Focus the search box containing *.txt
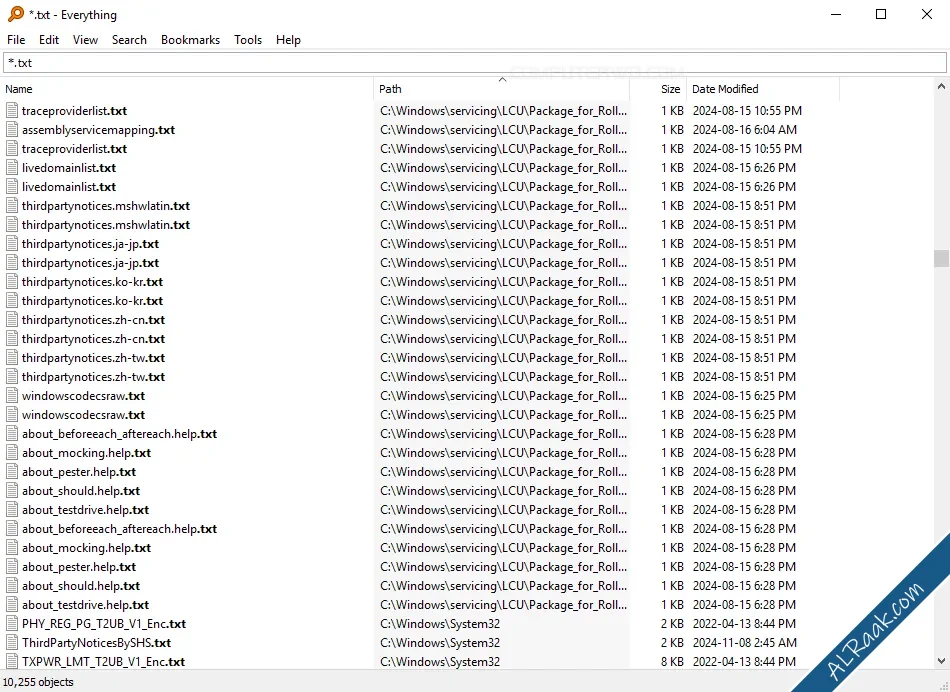950x692 pixels. tap(475, 63)
